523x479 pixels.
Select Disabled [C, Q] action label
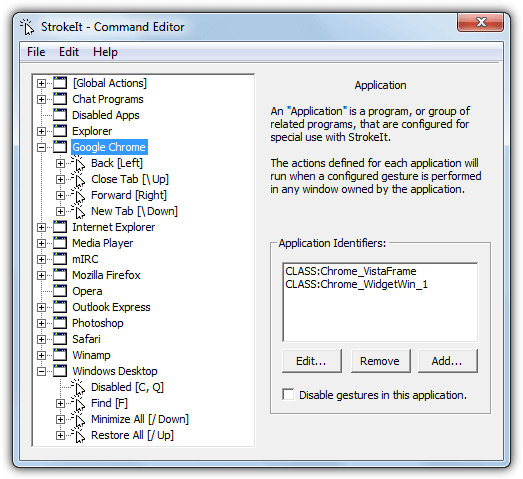(127, 387)
